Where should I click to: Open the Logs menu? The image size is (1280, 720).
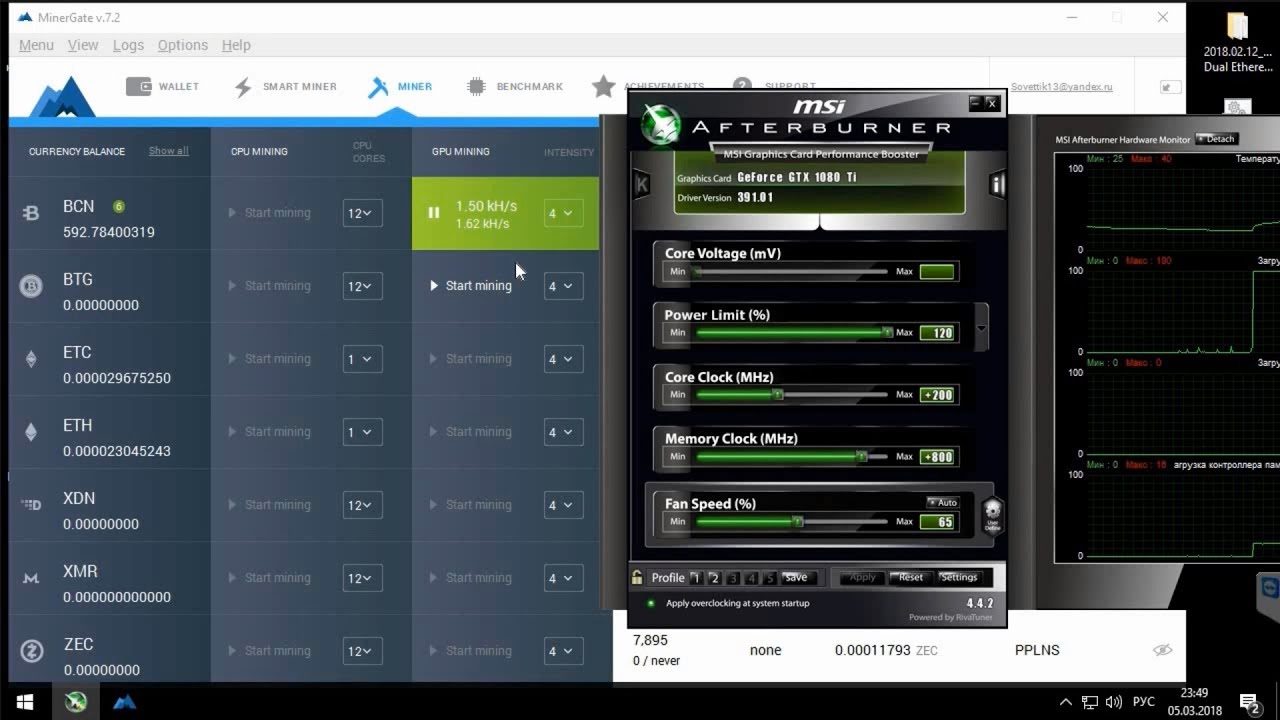tap(128, 45)
